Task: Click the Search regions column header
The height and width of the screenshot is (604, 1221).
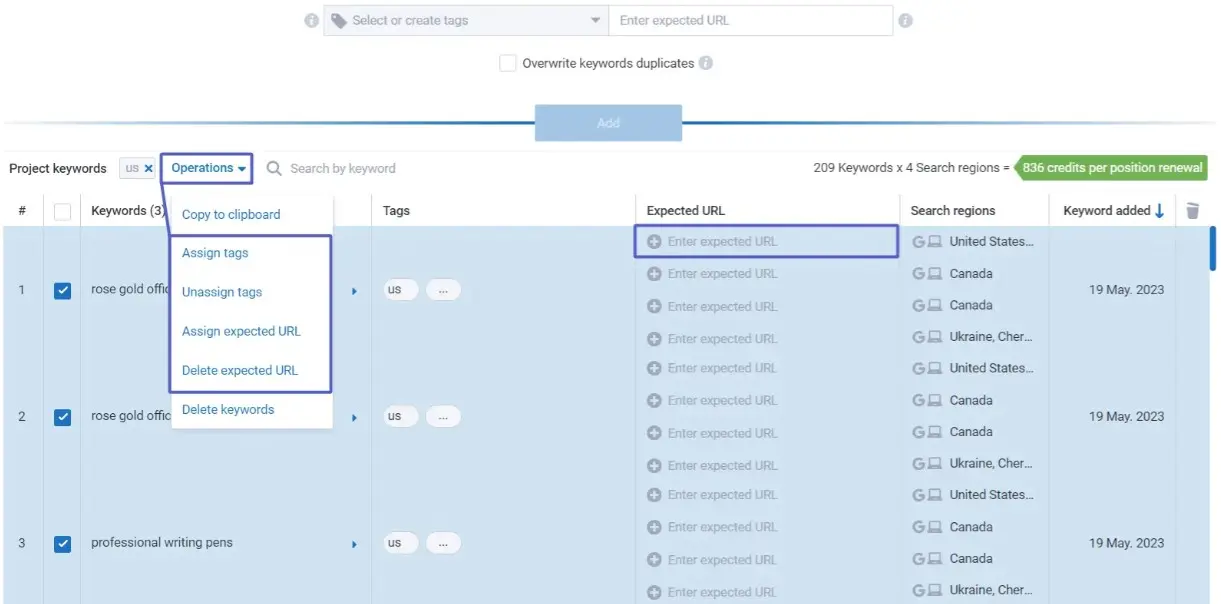Action: (953, 211)
